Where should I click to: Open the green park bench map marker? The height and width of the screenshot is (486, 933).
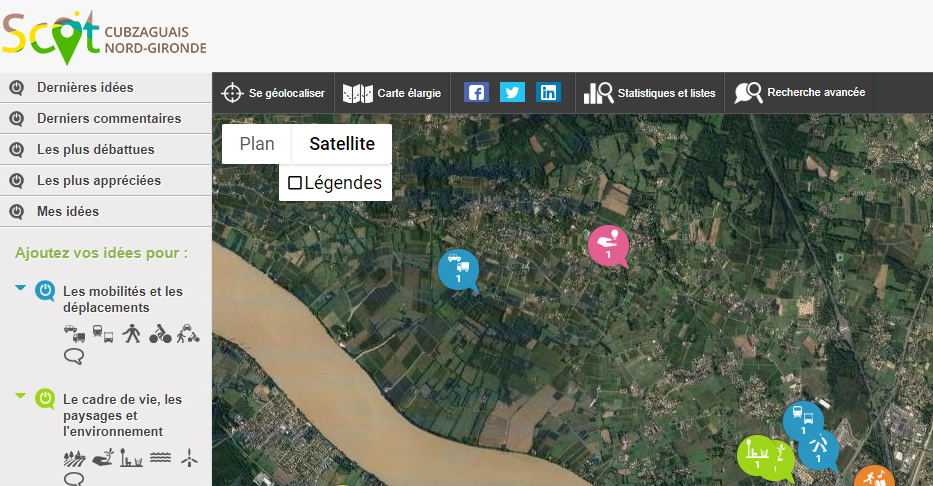[757, 456]
